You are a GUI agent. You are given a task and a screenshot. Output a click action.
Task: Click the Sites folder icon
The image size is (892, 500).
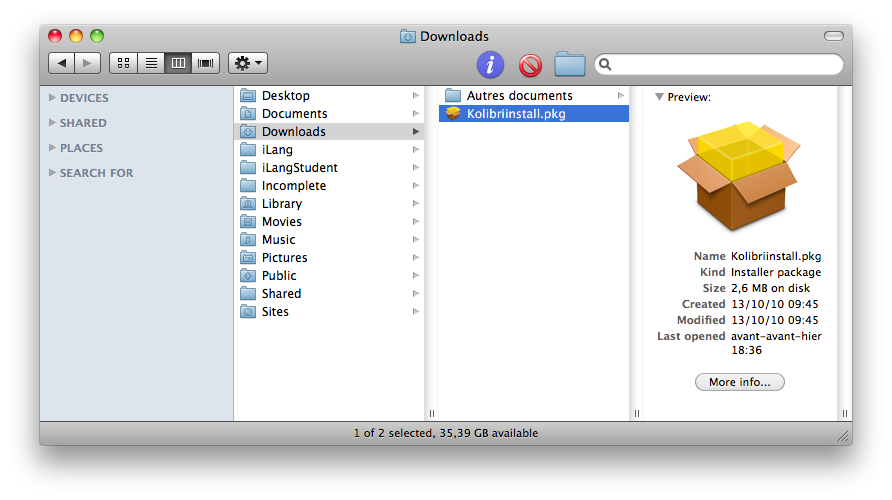pos(248,311)
